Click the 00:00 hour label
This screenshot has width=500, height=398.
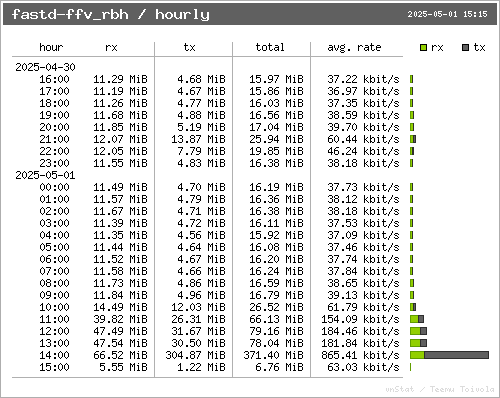tap(54, 187)
